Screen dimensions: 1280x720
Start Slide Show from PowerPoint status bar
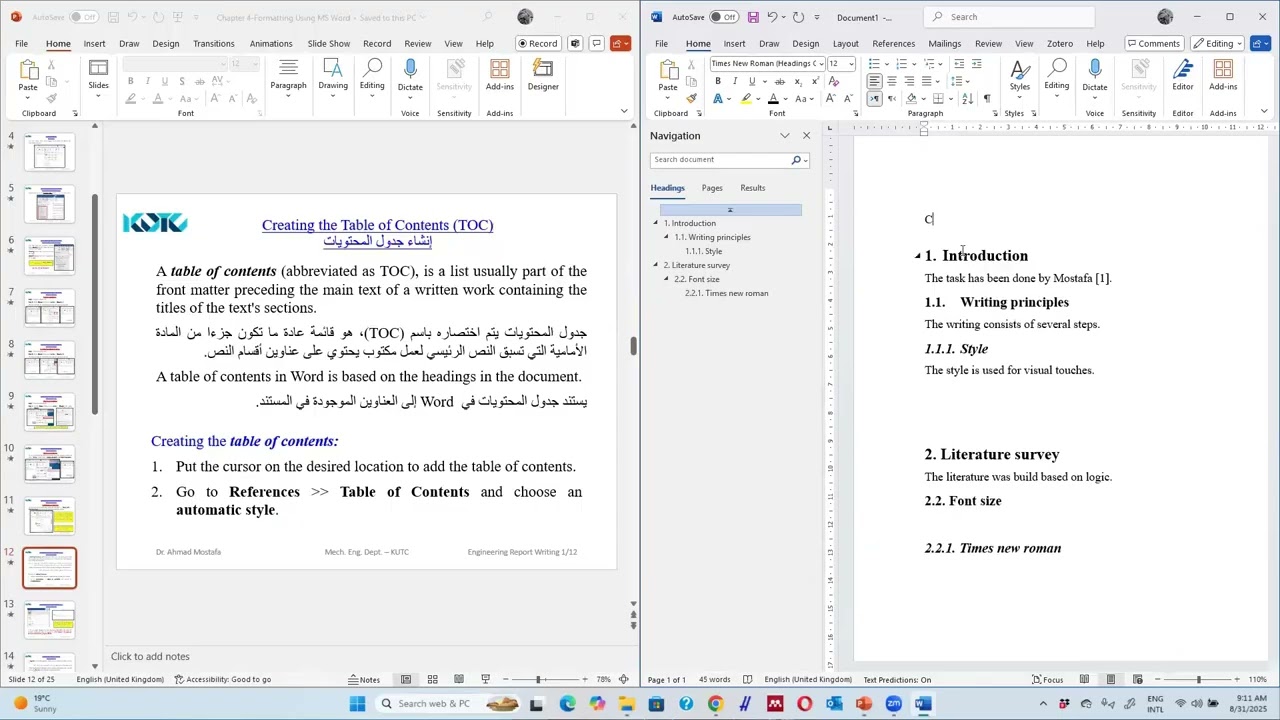(x=485, y=680)
